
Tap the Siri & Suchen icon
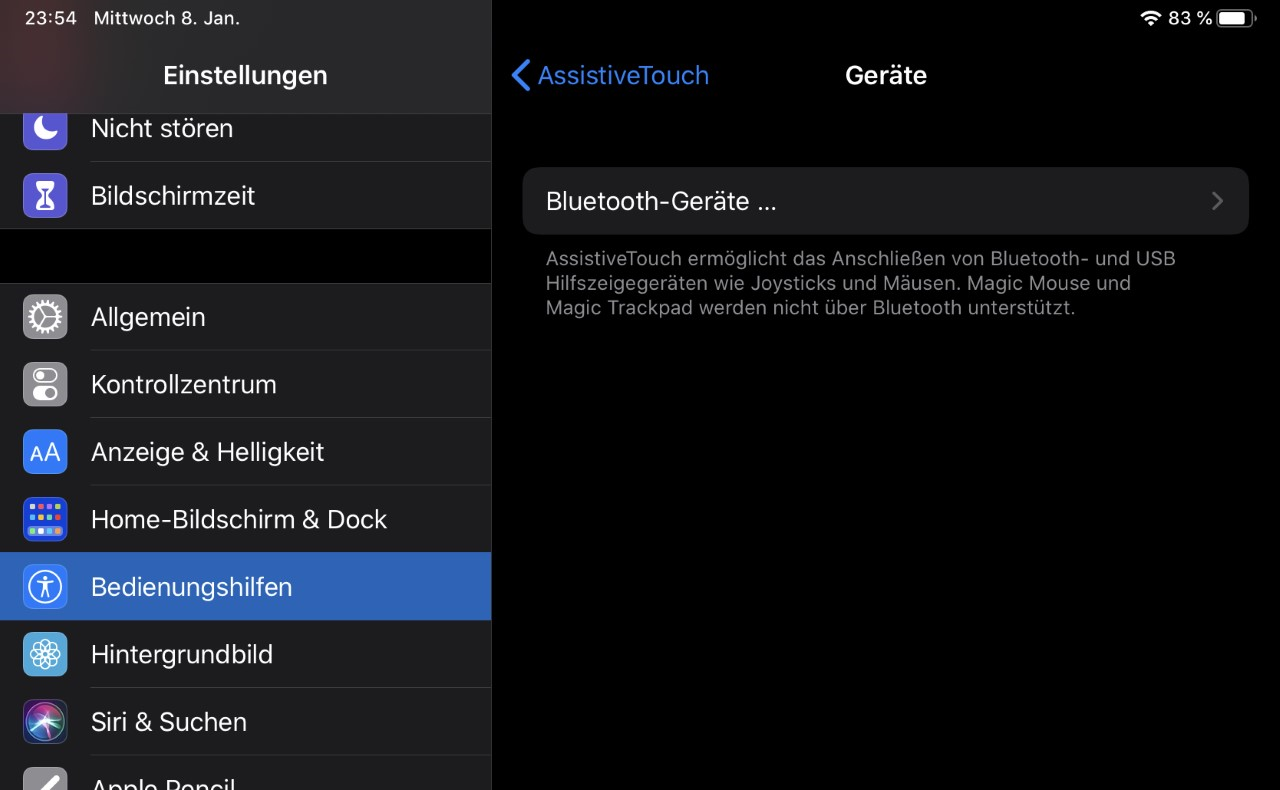[x=45, y=722]
